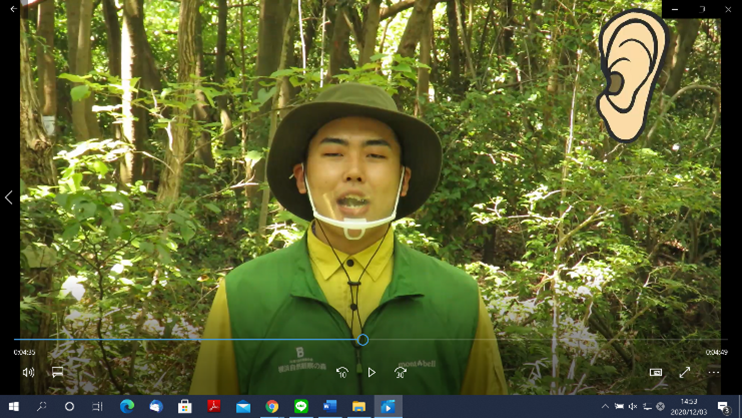The width and height of the screenshot is (742, 418).
Task: Open the volume control in player
Action: pos(28,373)
